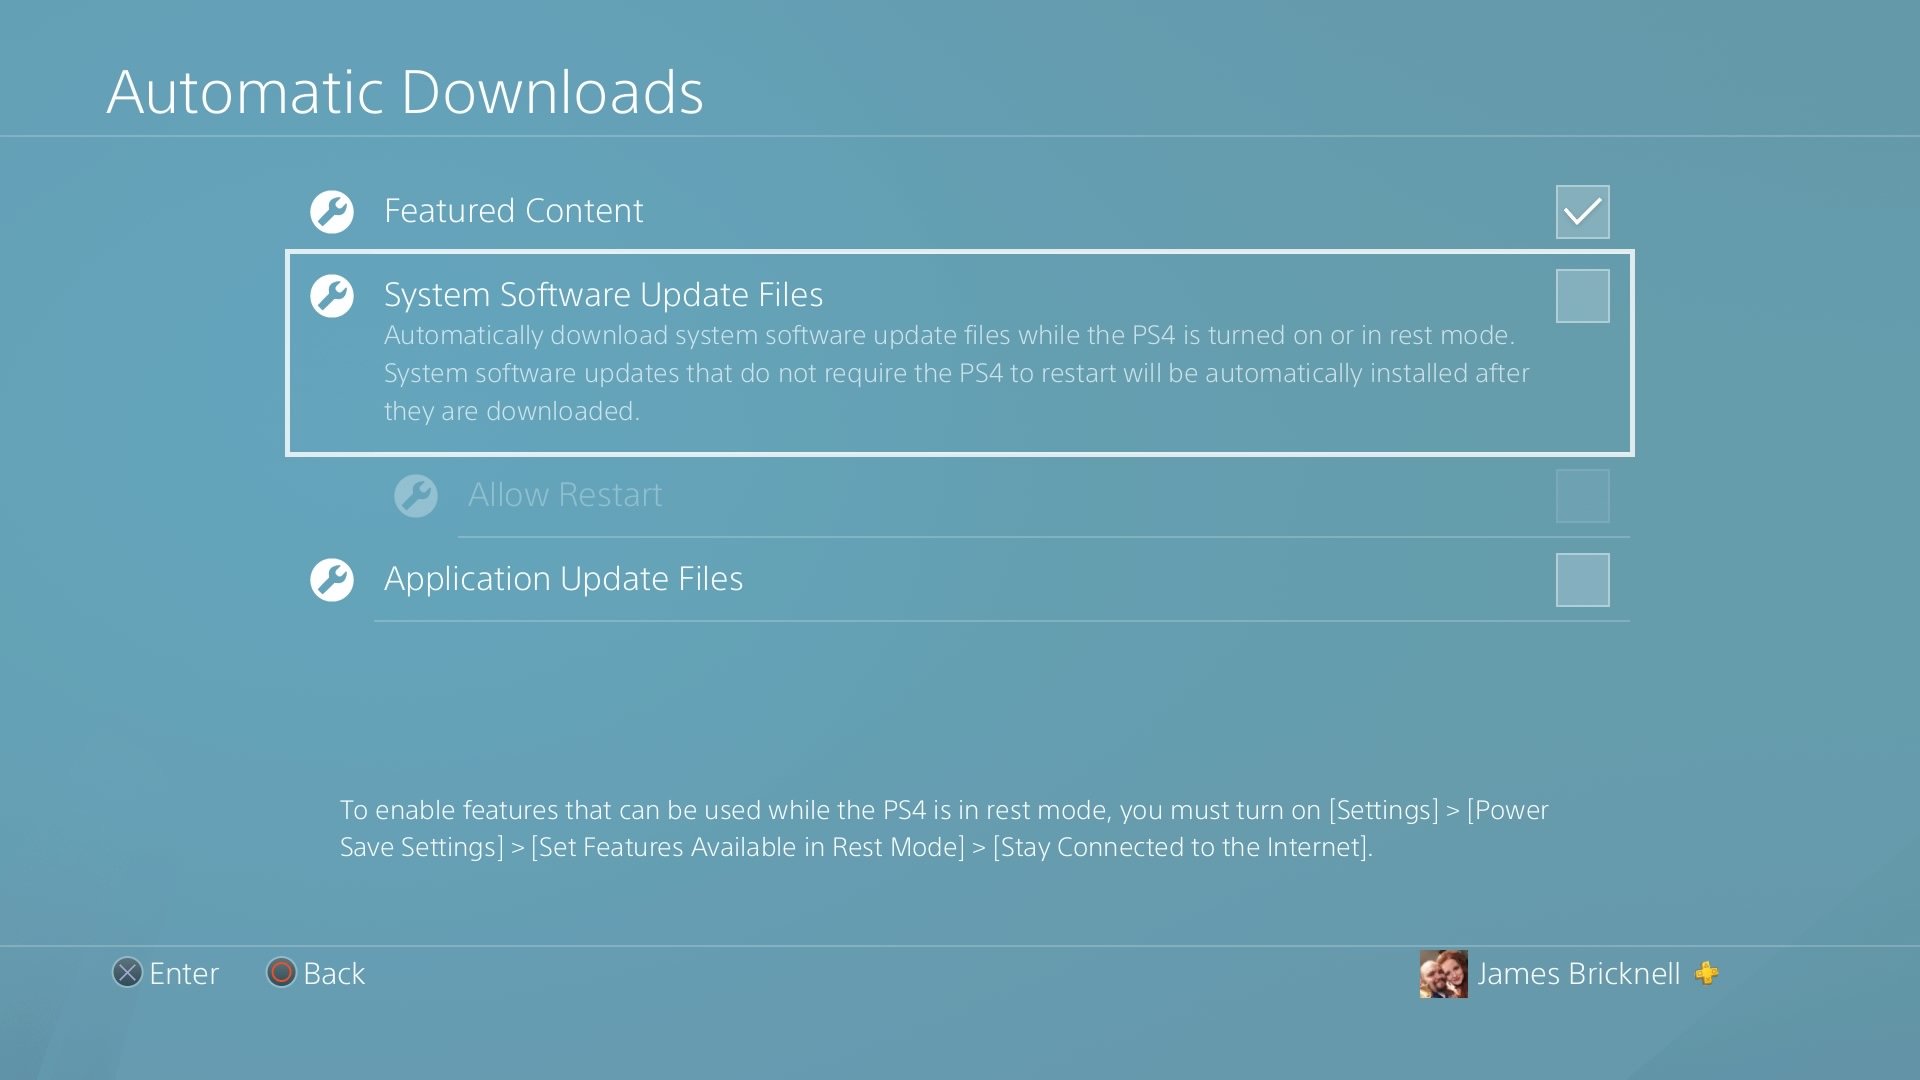Click the user profile thumbnail for James Bricknell

tap(1441, 972)
